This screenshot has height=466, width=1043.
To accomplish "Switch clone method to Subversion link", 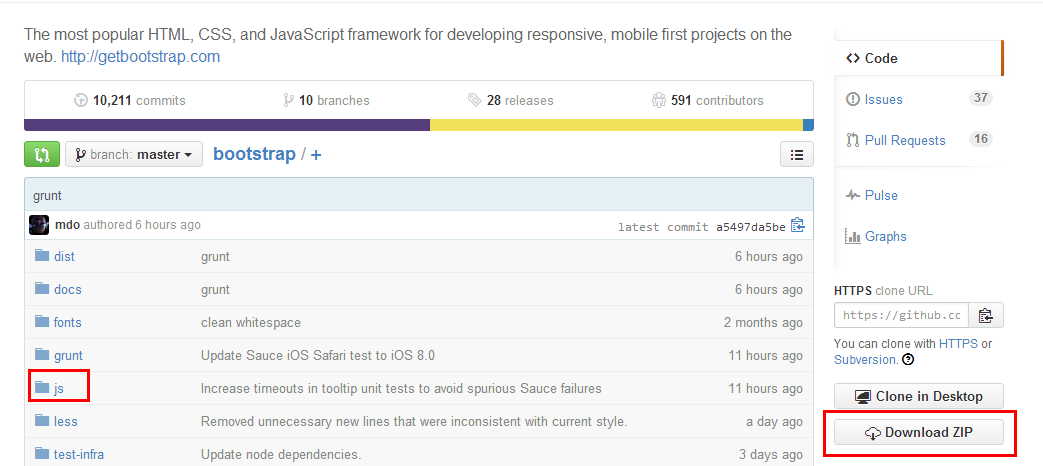I will pos(865,360).
